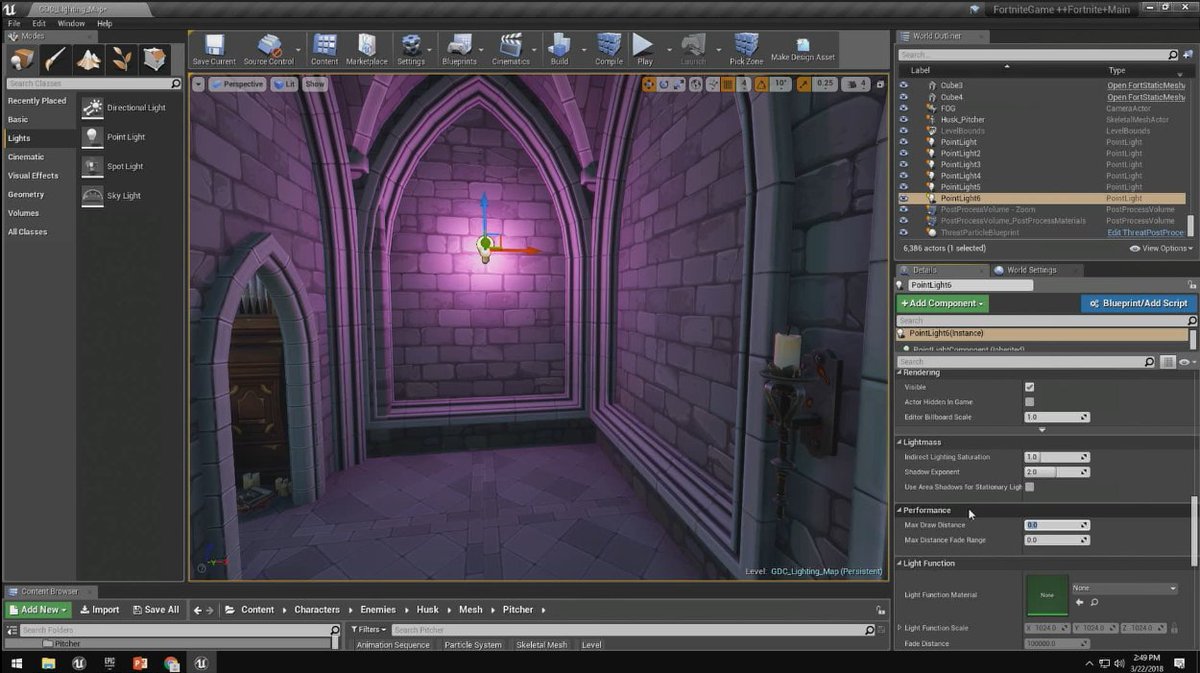1200x673 pixels.
Task: Select Landscape mode mountain icon
Action: (88, 59)
